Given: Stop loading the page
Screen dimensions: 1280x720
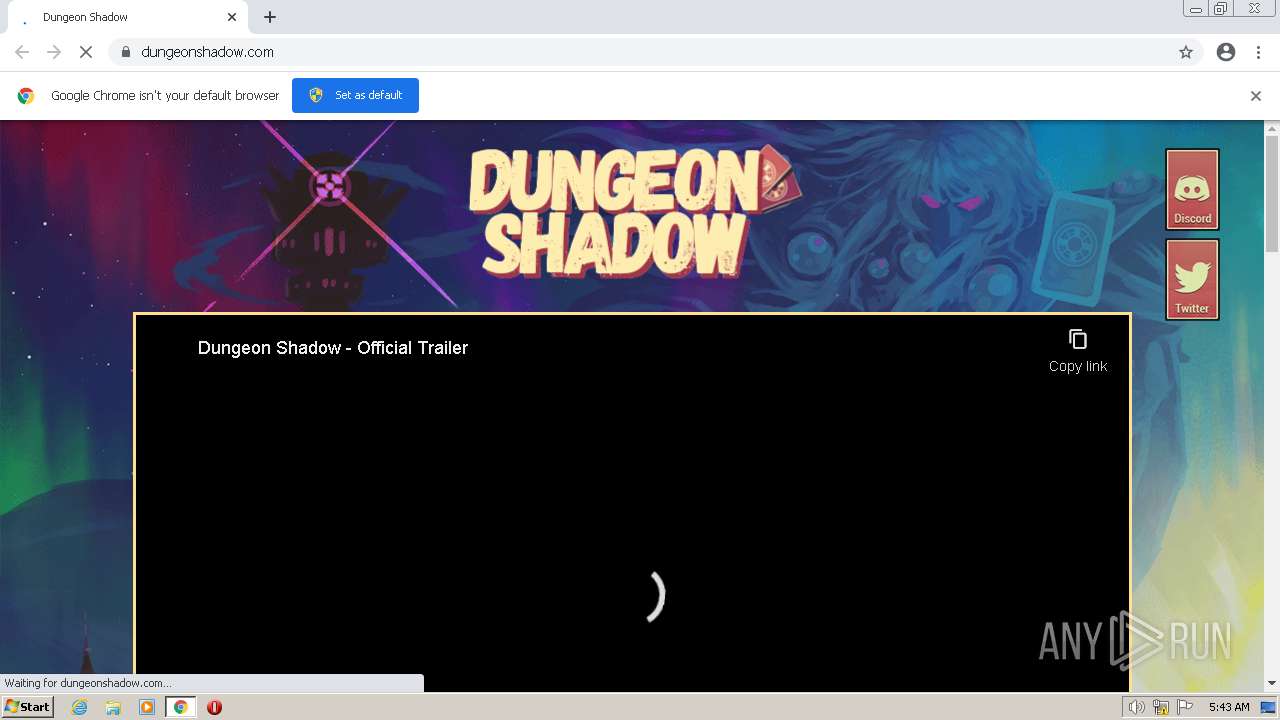Looking at the screenshot, I should tap(86, 52).
